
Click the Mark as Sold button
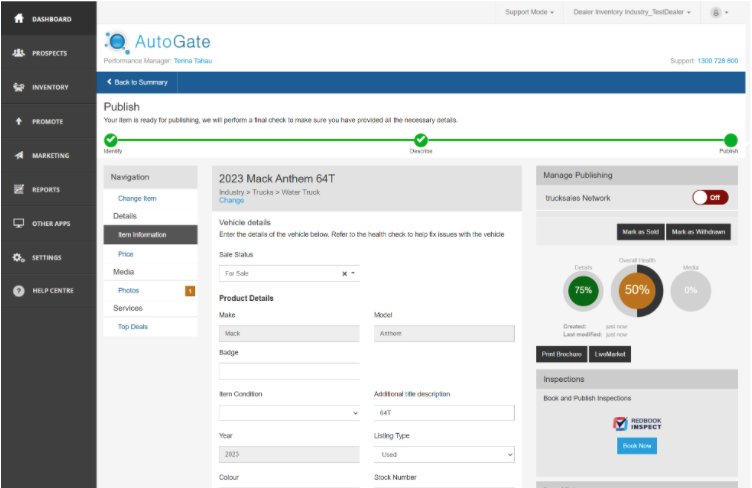(640, 232)
